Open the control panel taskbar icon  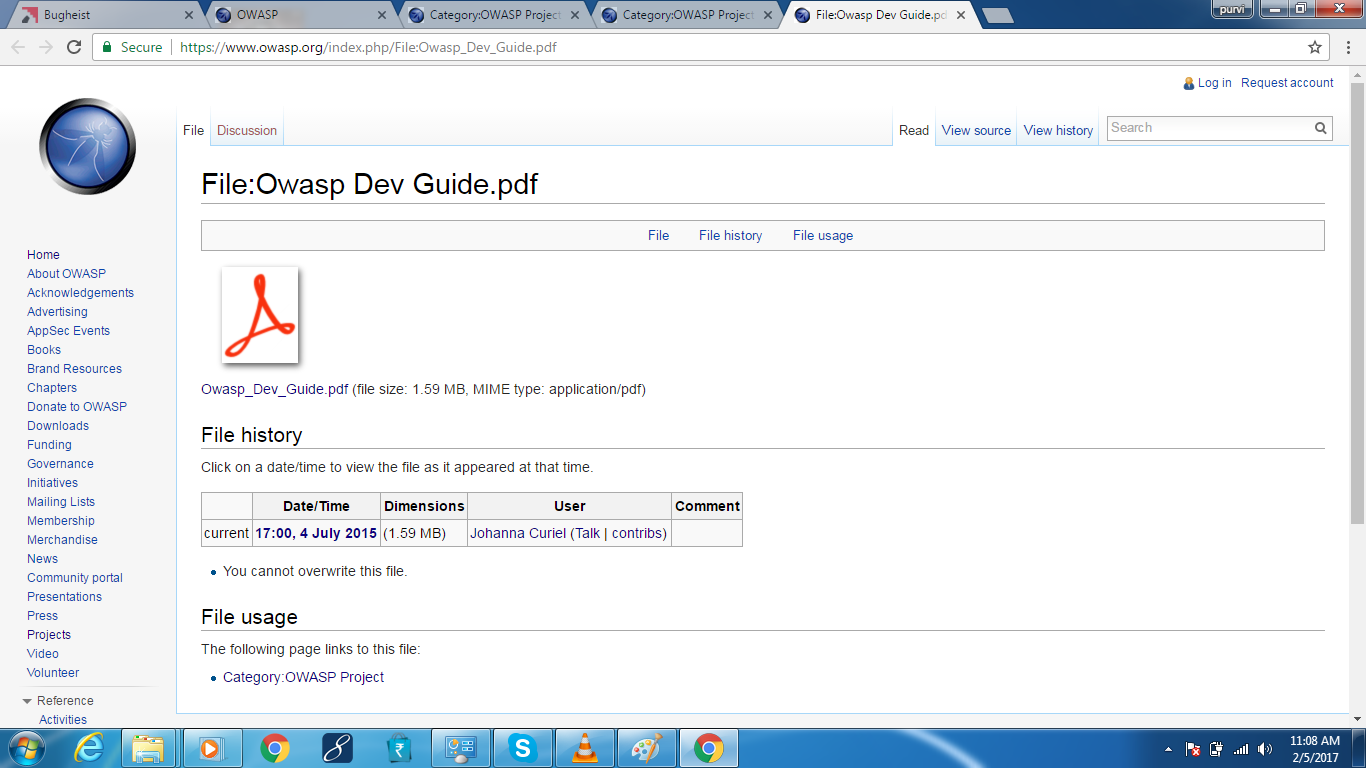460,748
